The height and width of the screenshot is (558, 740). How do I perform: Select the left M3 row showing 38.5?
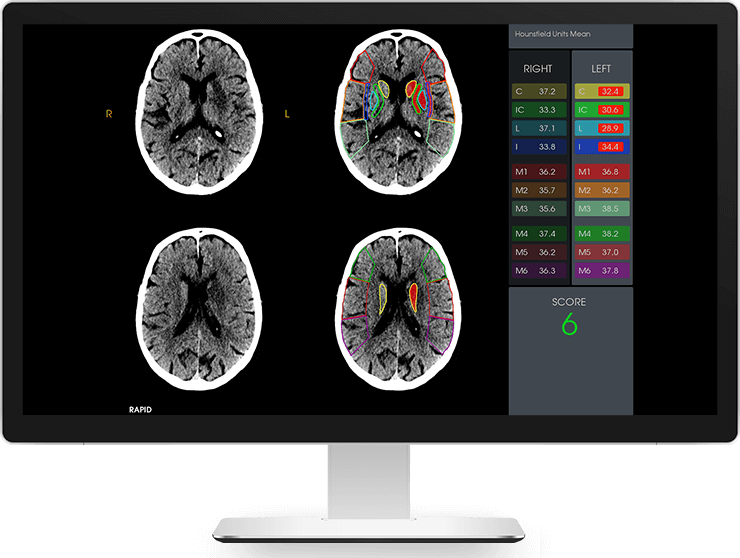coord(601,209)
